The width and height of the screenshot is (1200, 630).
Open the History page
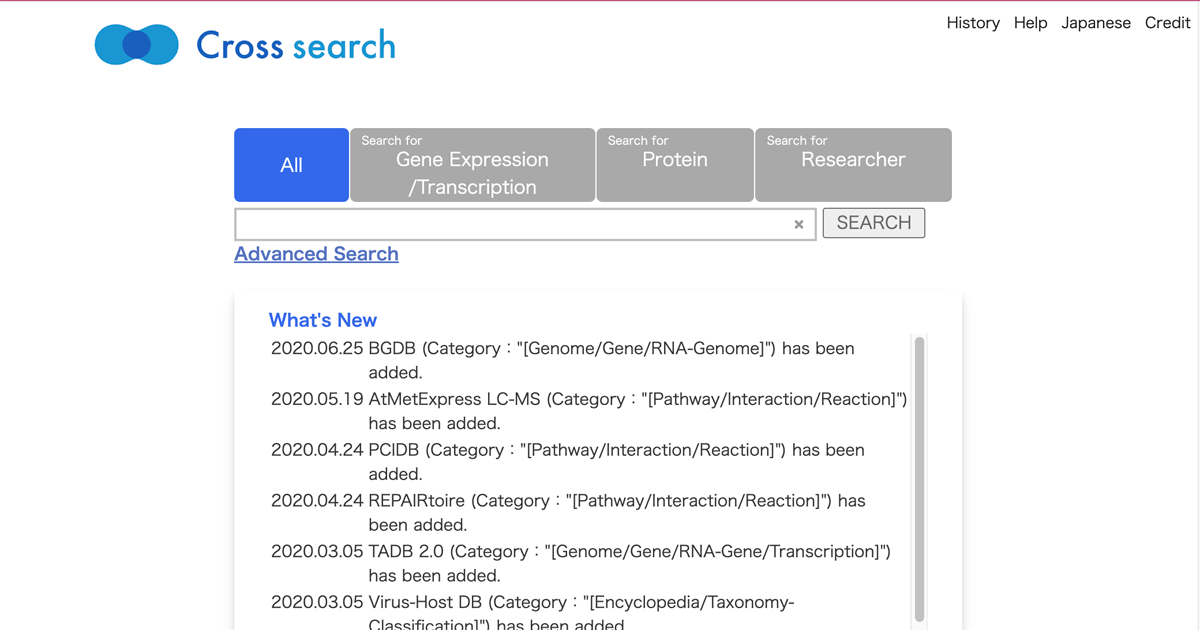[x=972, y=23]
